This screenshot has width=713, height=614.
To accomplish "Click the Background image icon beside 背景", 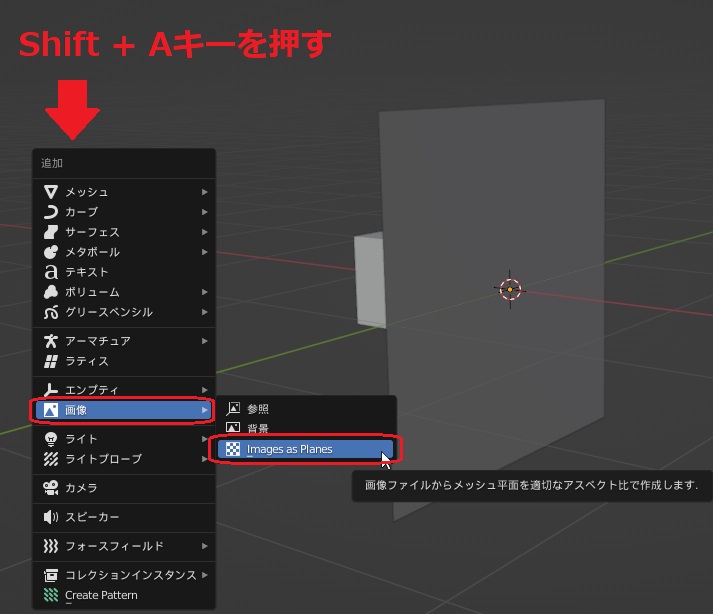I will click(233, 428).
